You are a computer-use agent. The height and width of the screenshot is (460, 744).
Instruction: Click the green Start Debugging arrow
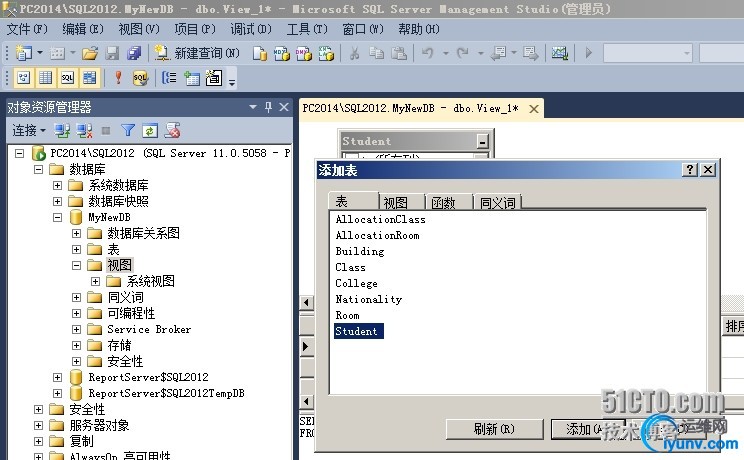pos(589,53)
